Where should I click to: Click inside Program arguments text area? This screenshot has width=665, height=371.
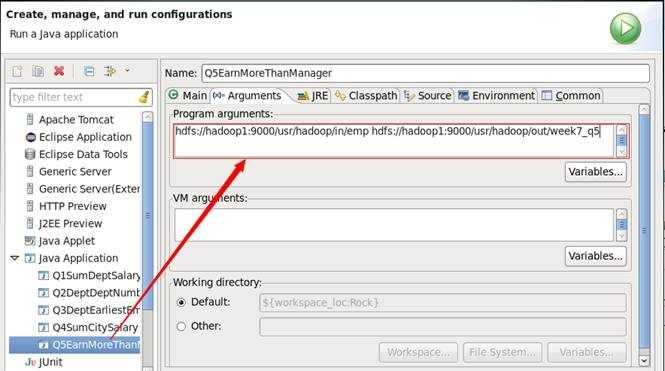coord(394,141)
